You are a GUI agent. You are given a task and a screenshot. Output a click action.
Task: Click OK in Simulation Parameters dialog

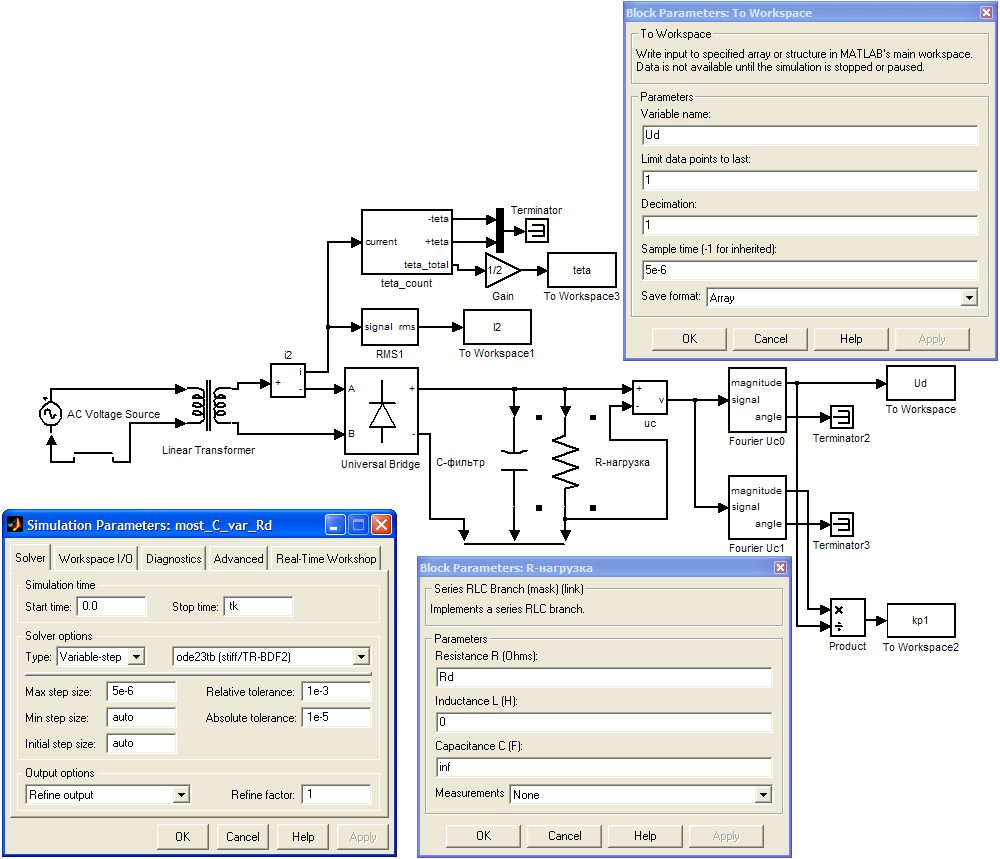pos(183,837)
